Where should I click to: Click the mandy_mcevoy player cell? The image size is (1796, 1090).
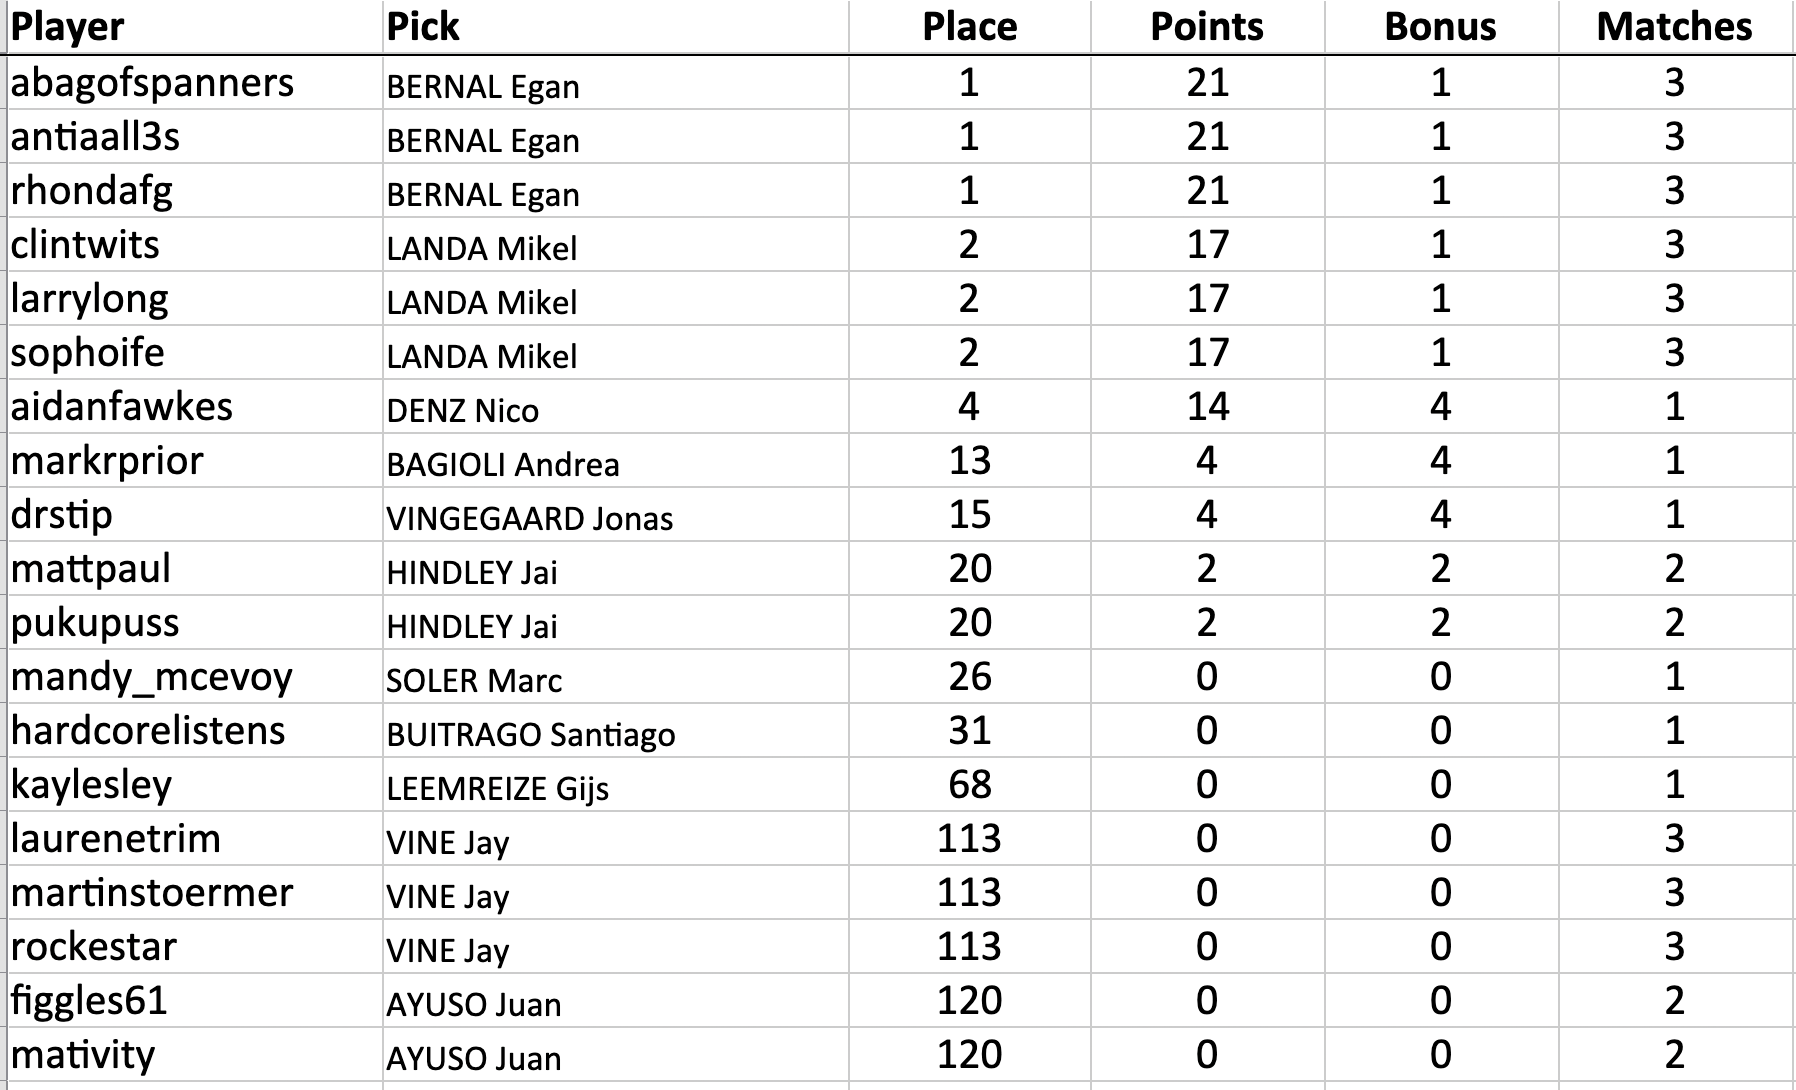(x=152, y=677)
